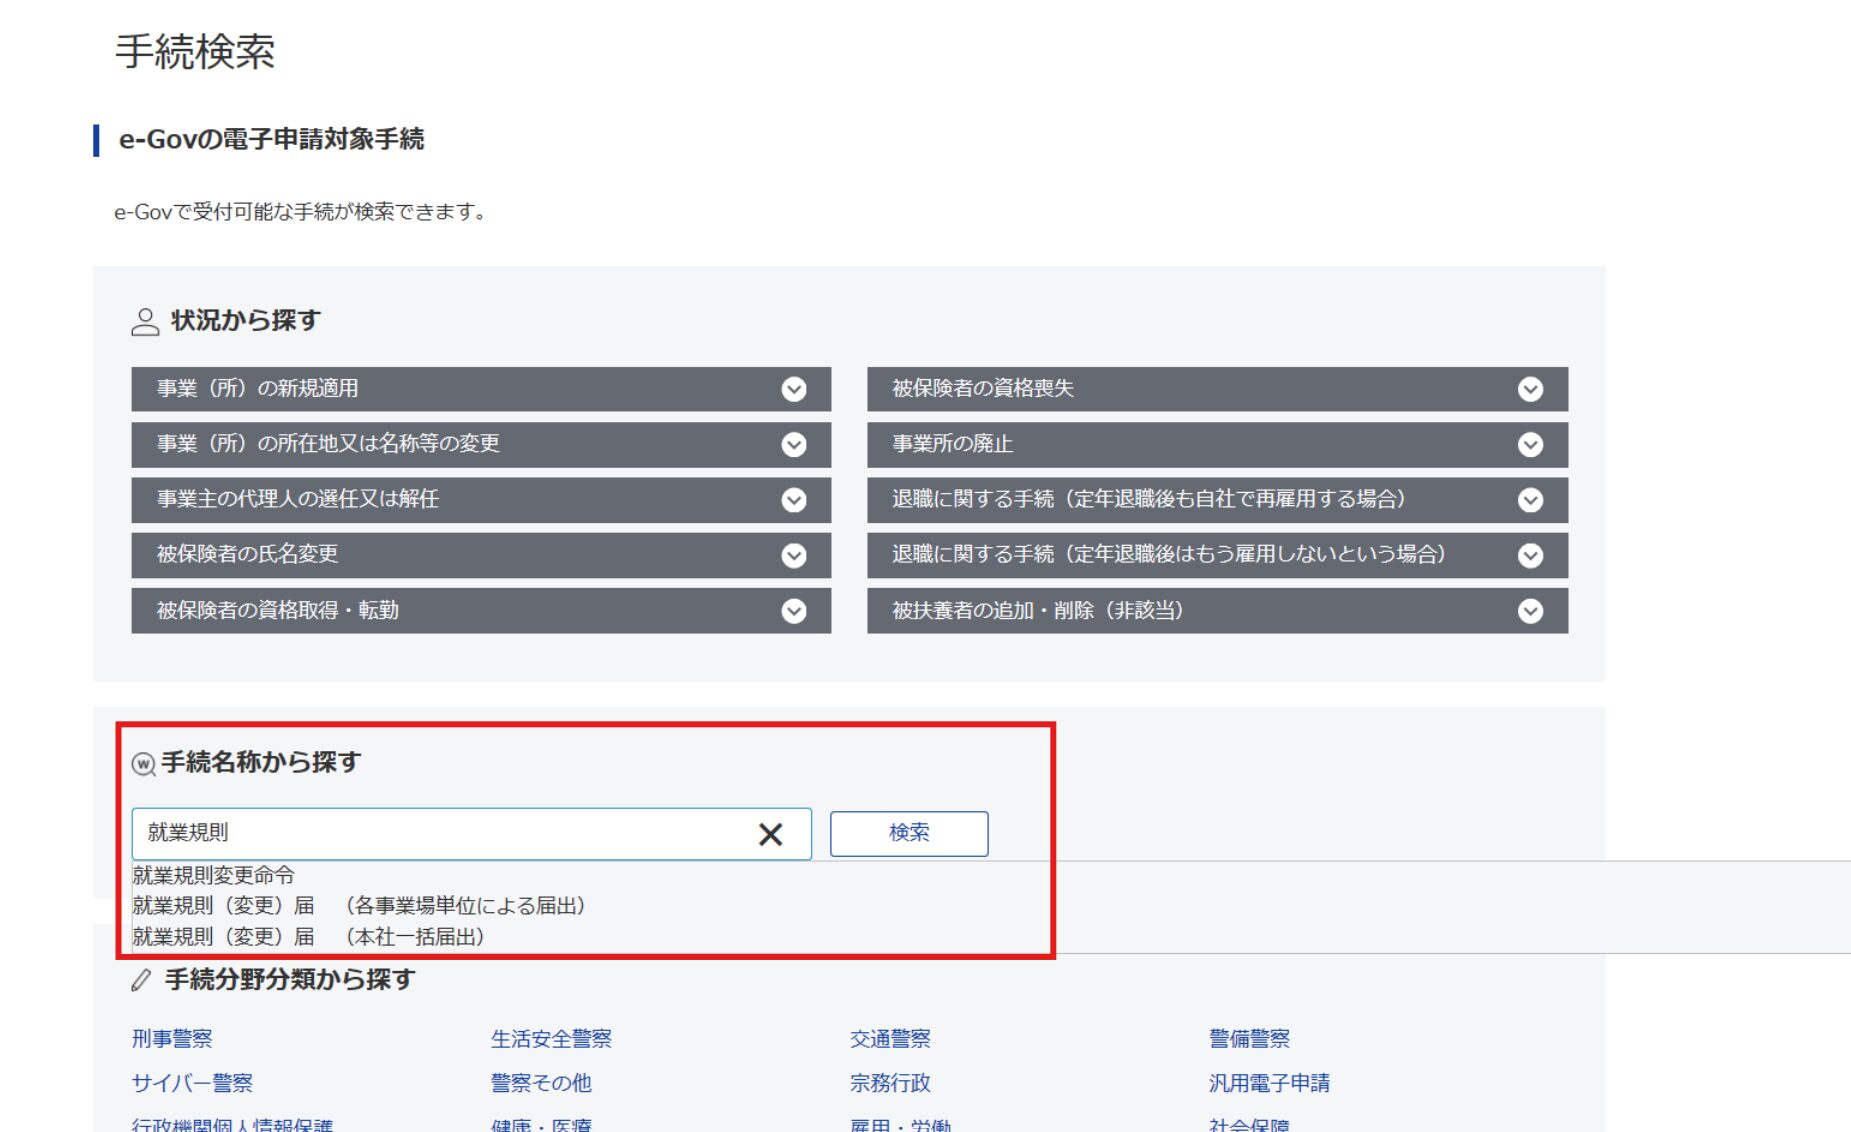Open 生活安全警察 category link
Viewport: 1851px width, 1132px height.
point(551,1039)
